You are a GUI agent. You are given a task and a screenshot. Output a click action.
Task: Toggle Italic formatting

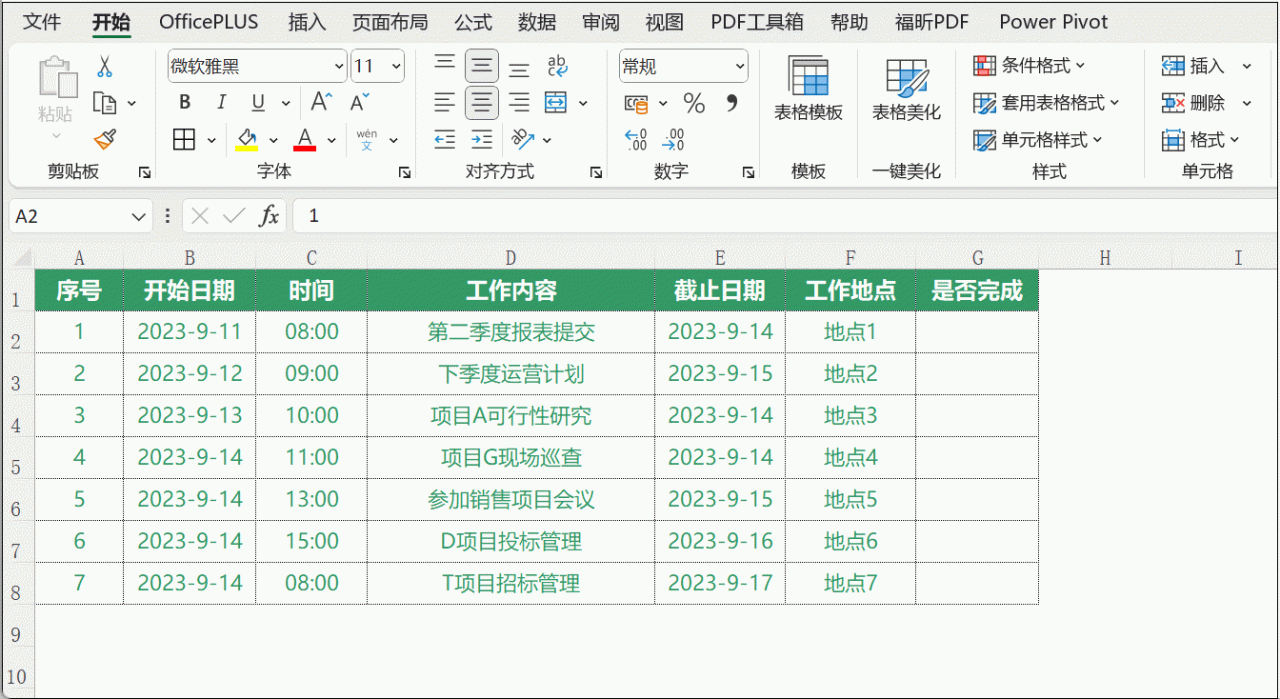click(x=221, y=103)
